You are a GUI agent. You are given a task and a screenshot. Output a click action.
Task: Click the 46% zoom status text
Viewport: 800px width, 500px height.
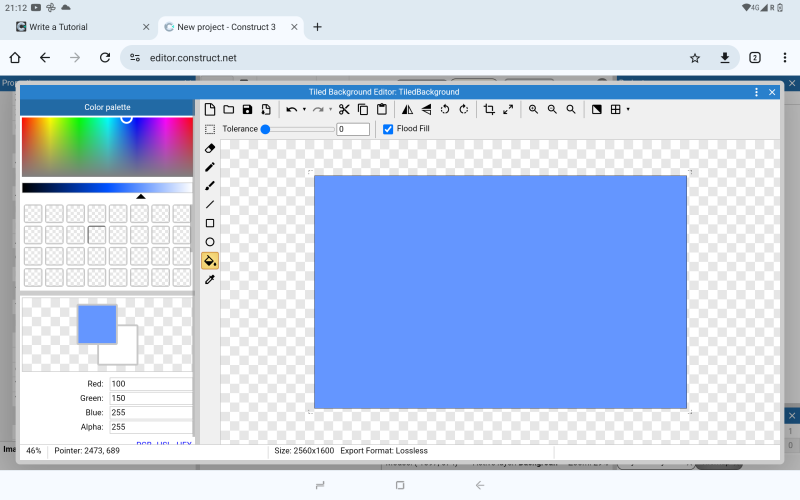click(x=34, y=451)
